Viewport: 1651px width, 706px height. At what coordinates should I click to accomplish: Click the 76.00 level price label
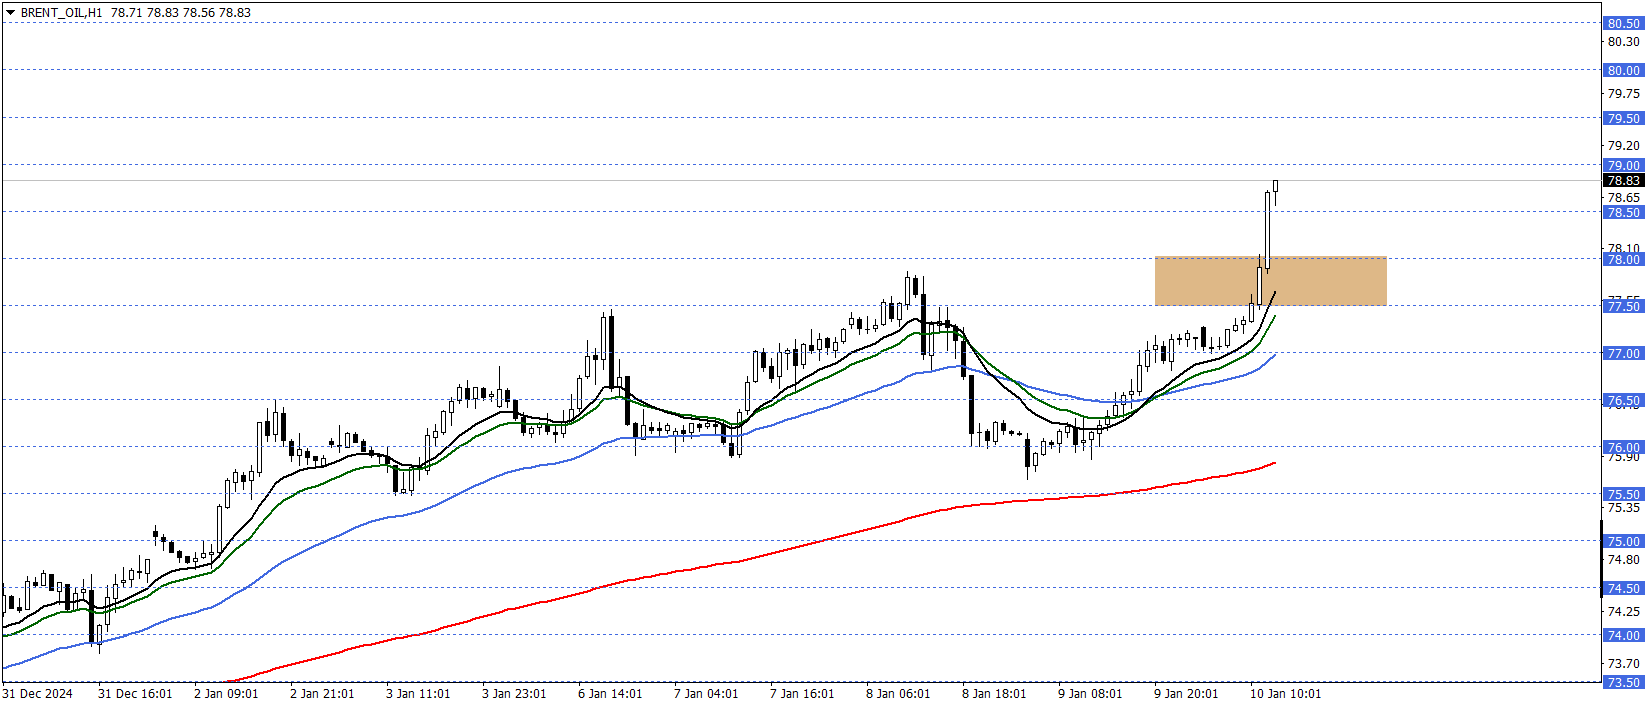(1624, 447)
